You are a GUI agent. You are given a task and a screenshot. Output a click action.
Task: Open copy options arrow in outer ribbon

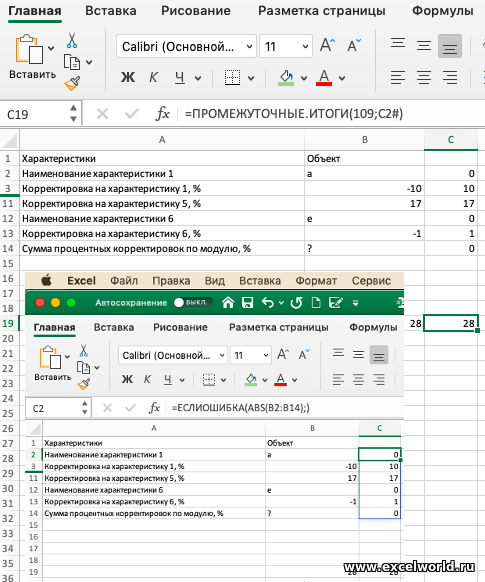point(89,62)
